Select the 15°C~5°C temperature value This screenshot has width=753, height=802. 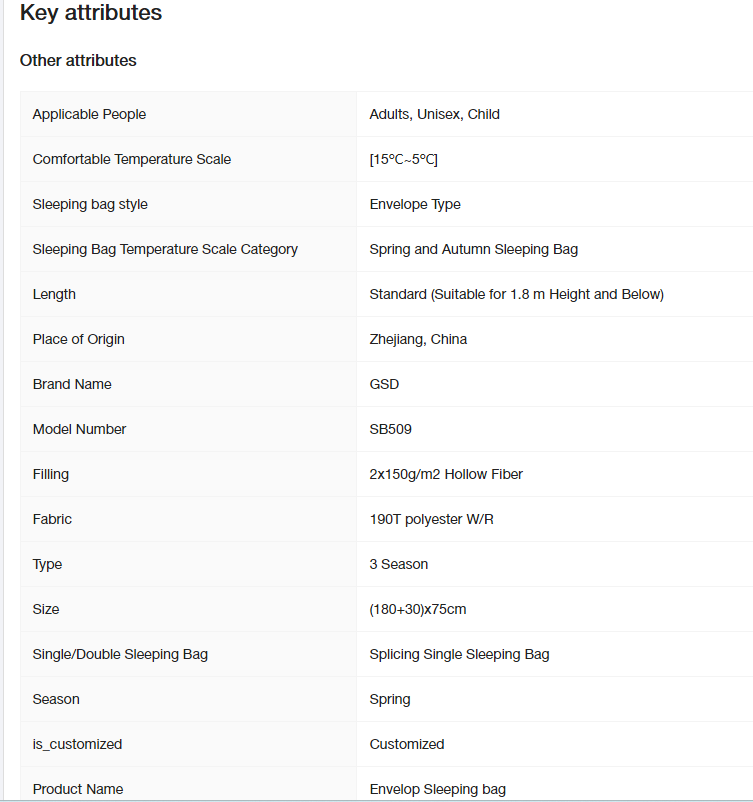[x=404, y=159]
